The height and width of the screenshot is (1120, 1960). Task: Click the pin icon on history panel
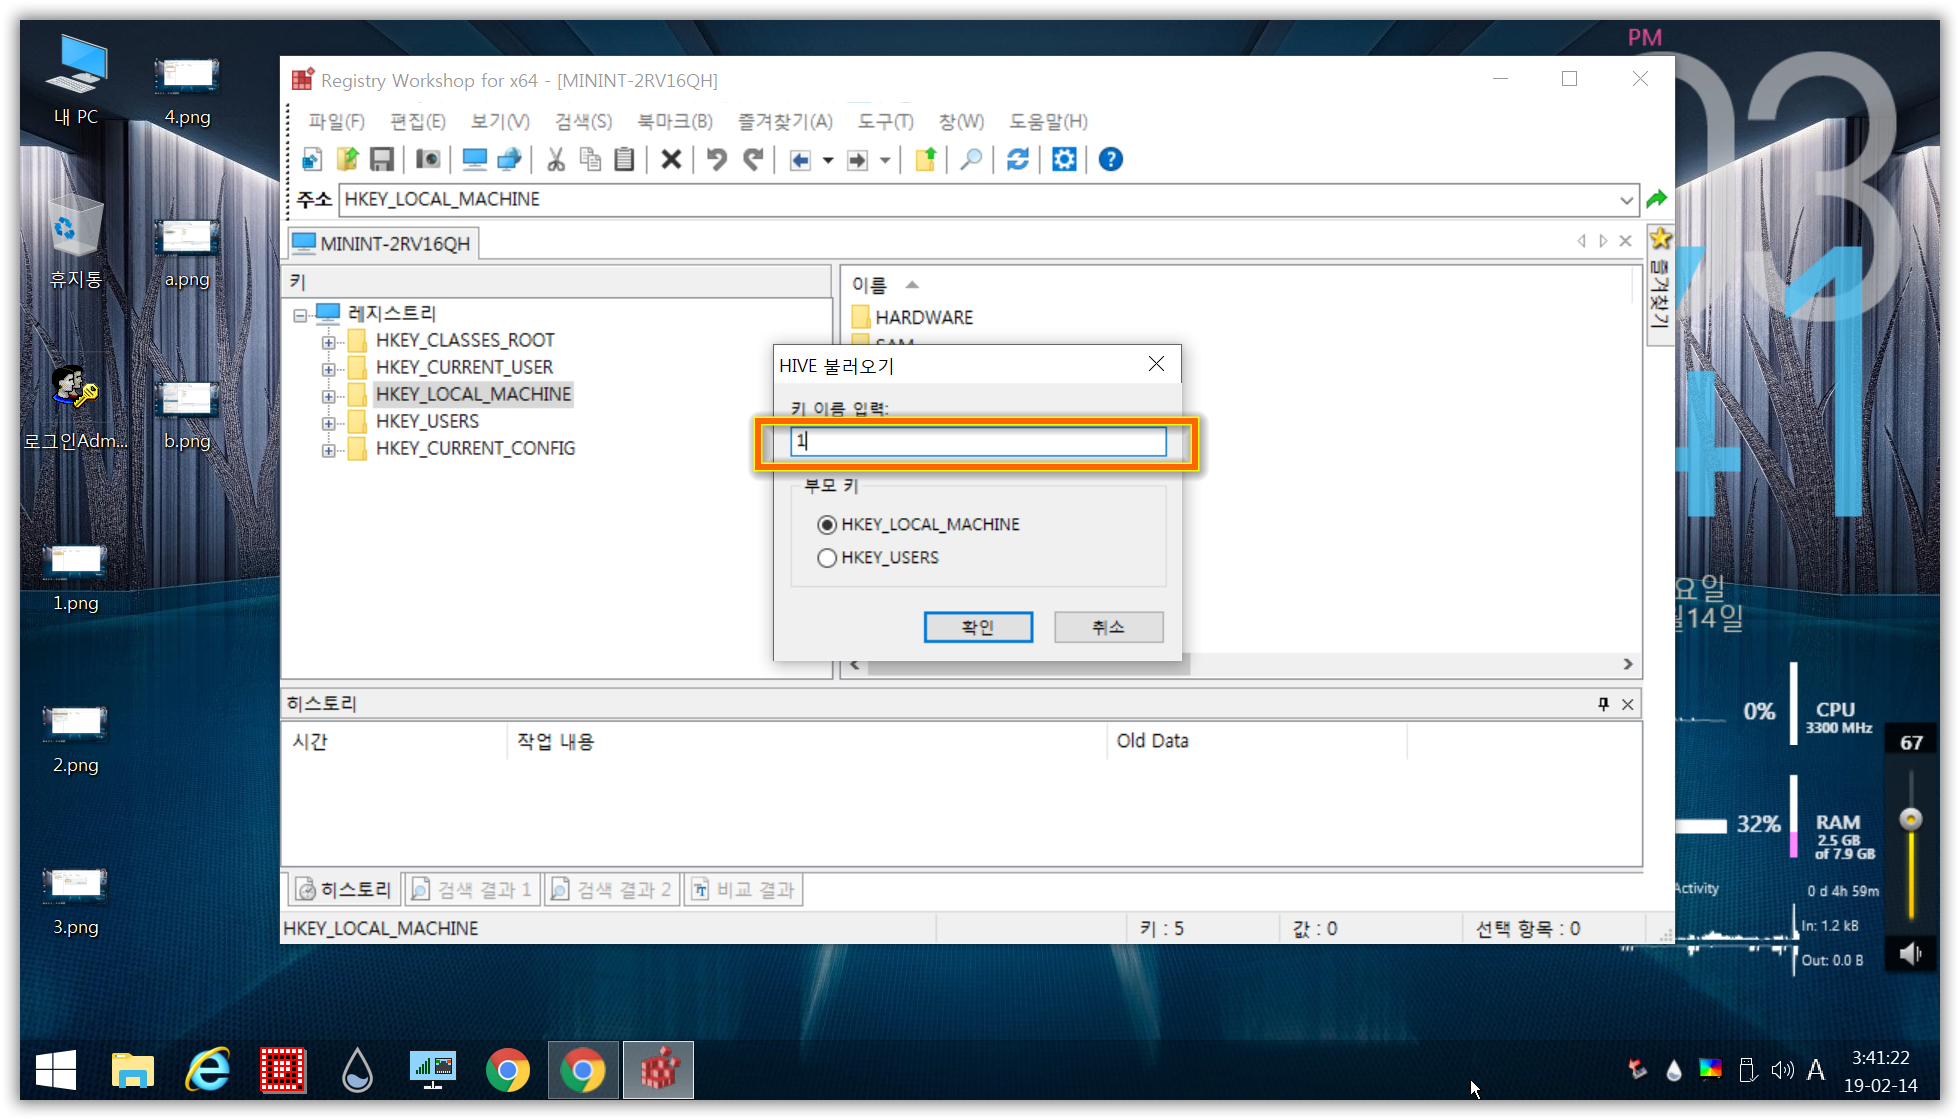(x=1604, y=704)
